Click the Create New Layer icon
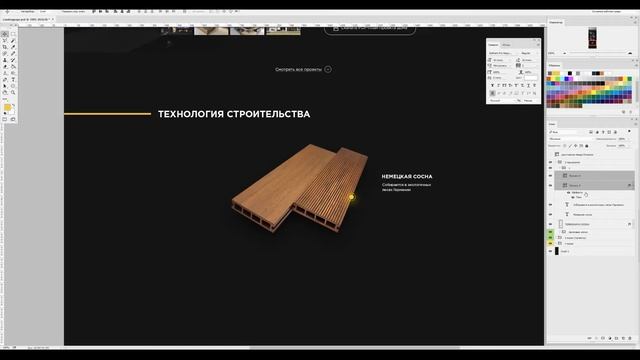Screen dimensions: 640x360 tap(623, 338)
